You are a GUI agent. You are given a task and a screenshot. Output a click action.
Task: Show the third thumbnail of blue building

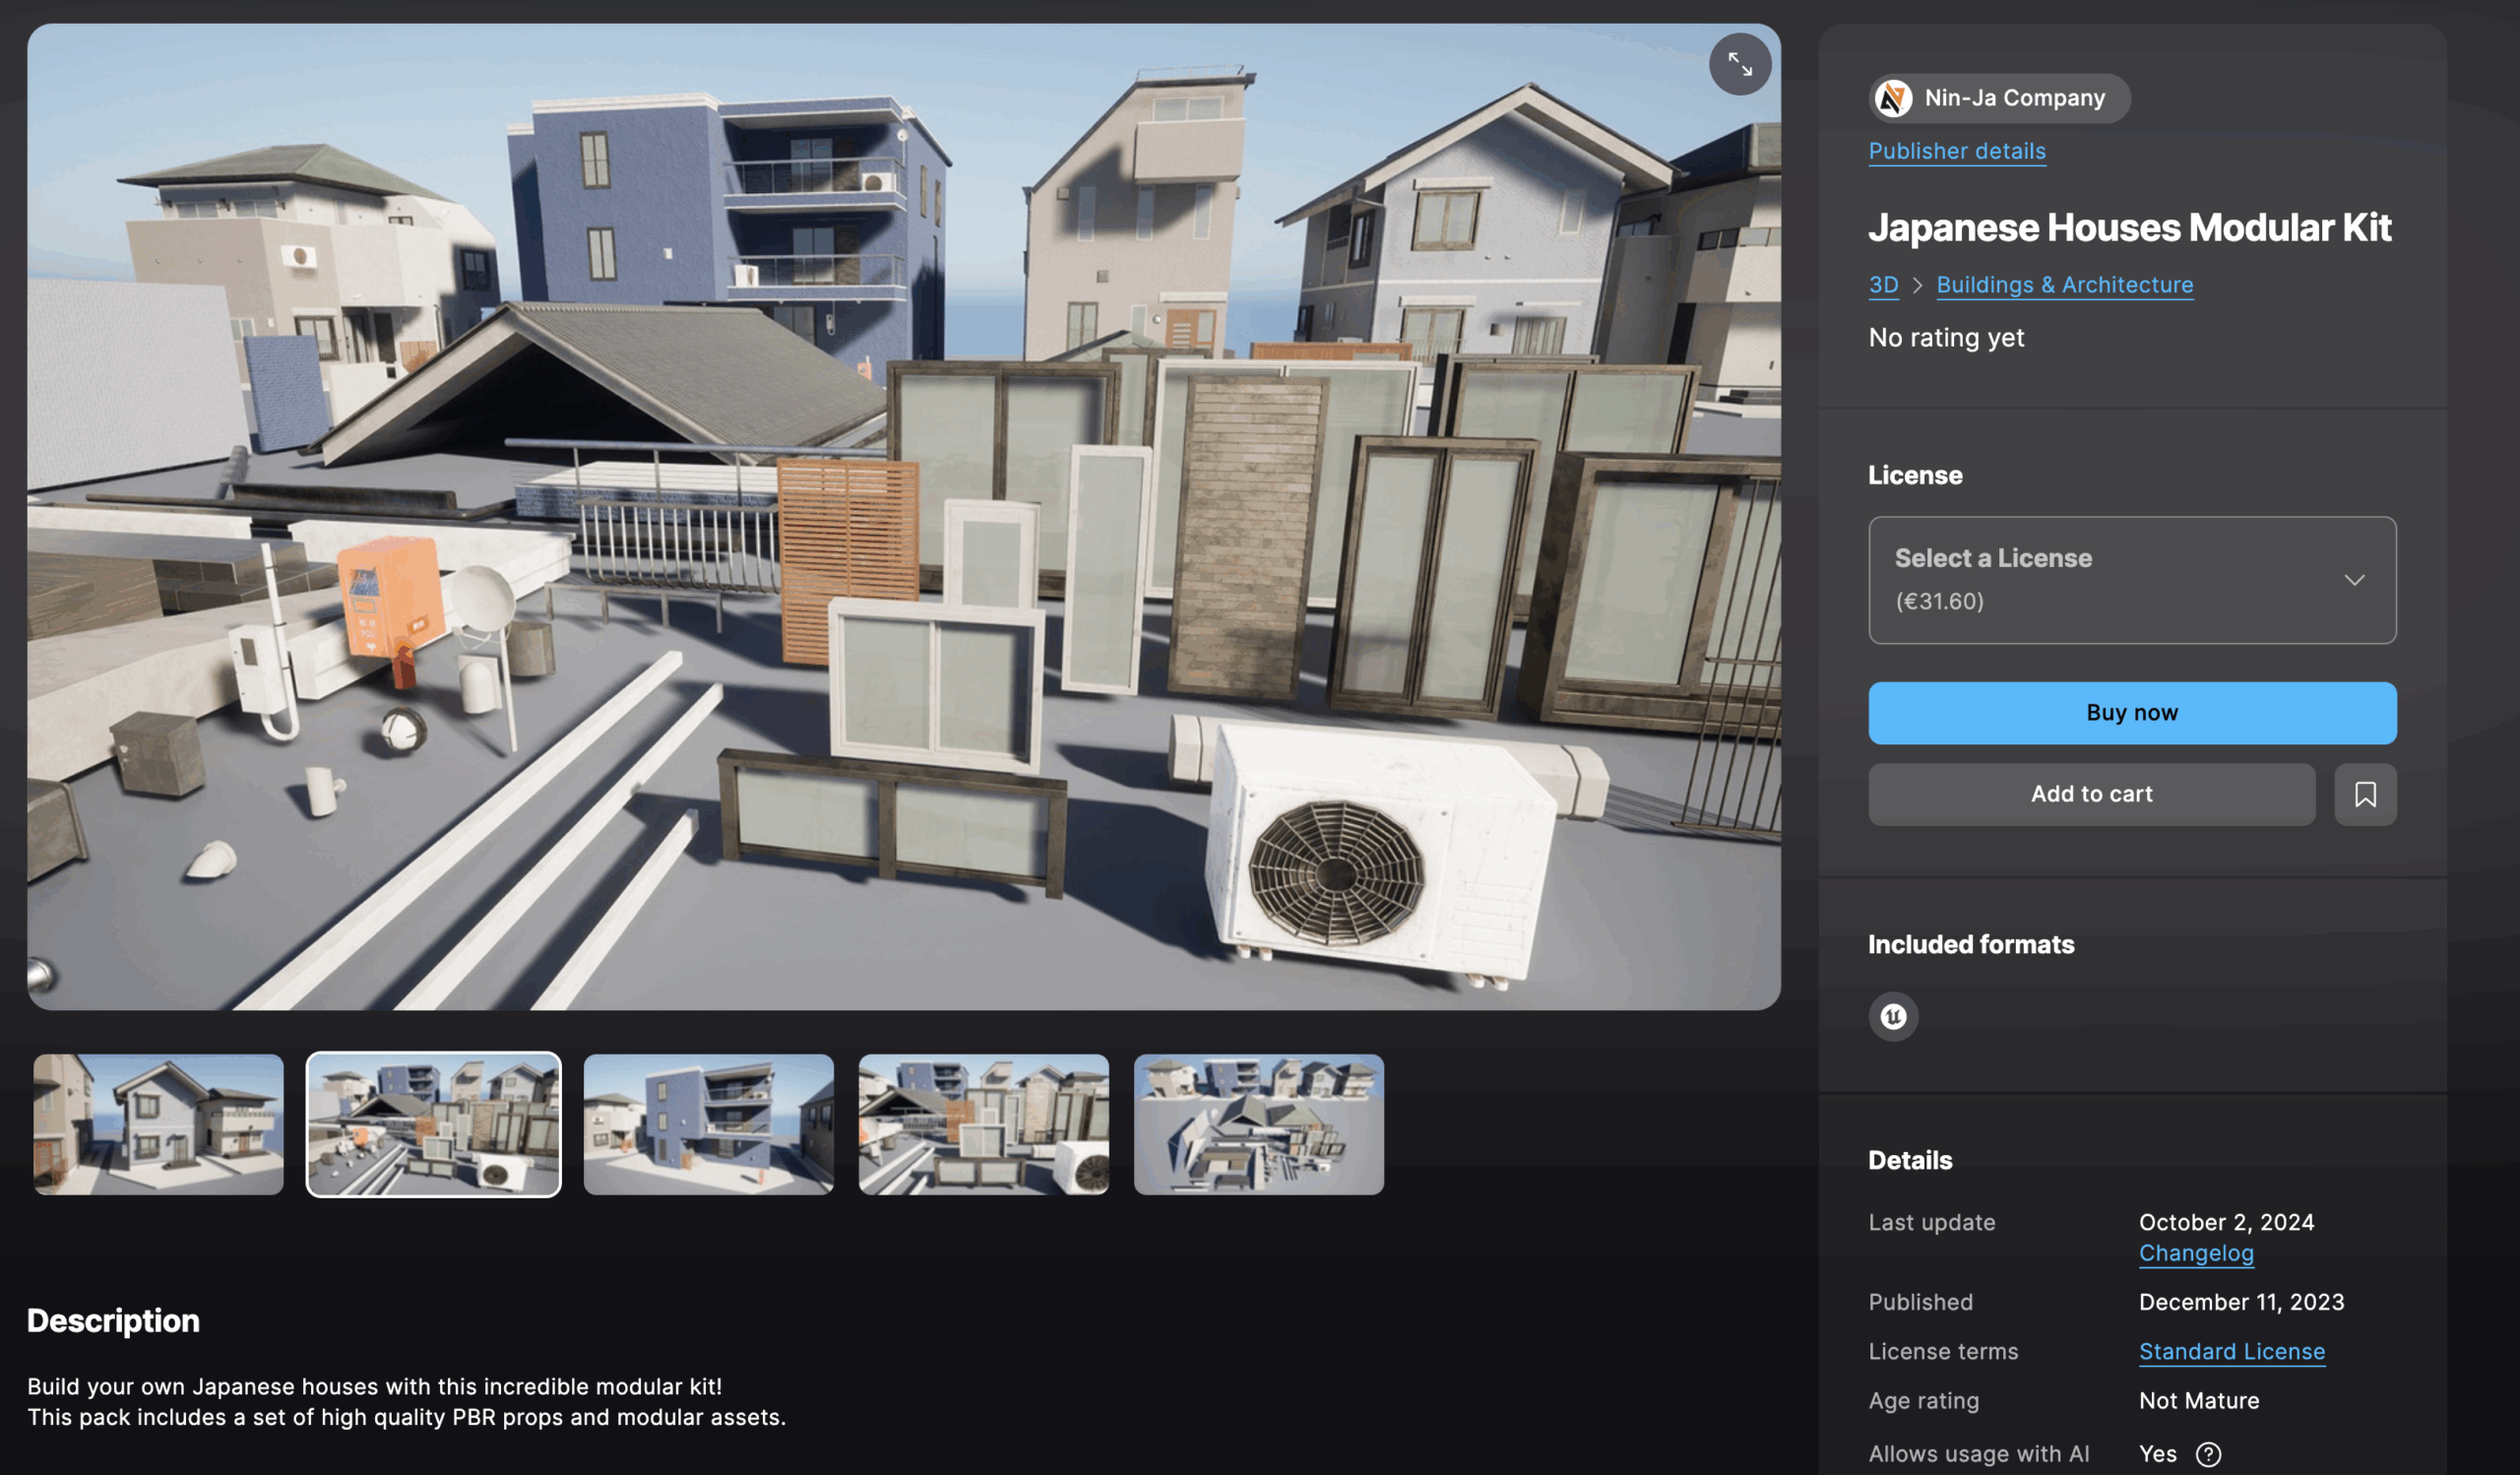[708, 1124]
